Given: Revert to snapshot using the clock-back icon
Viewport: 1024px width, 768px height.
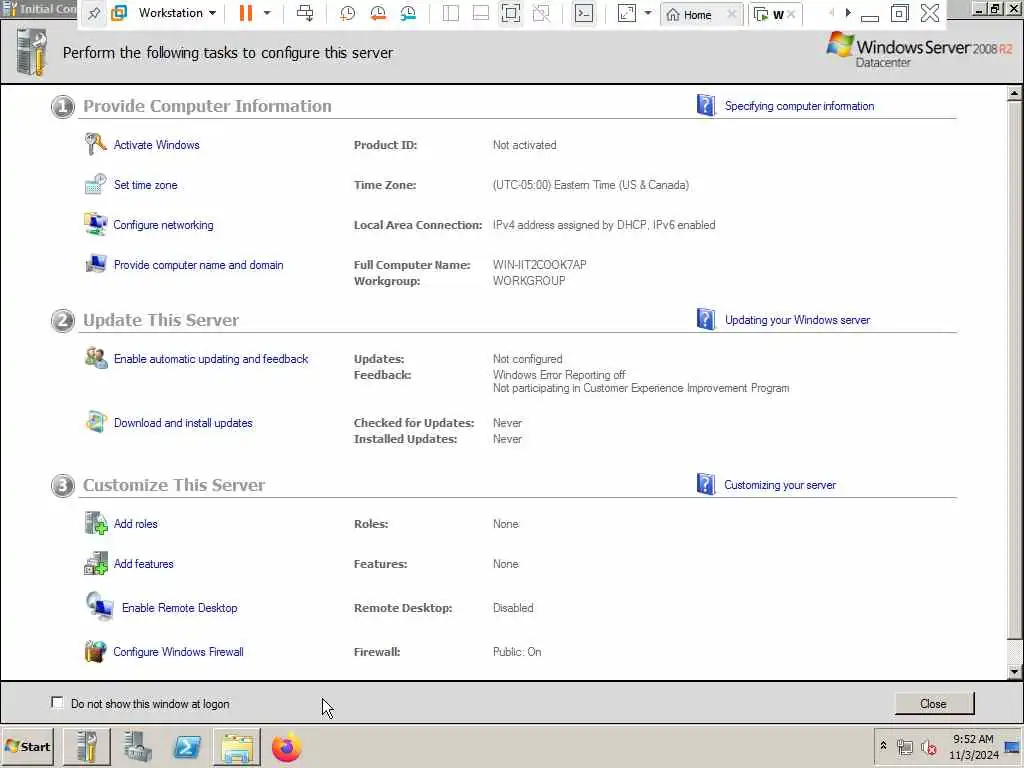Looking at the screenshot, I should click(377, 13).
